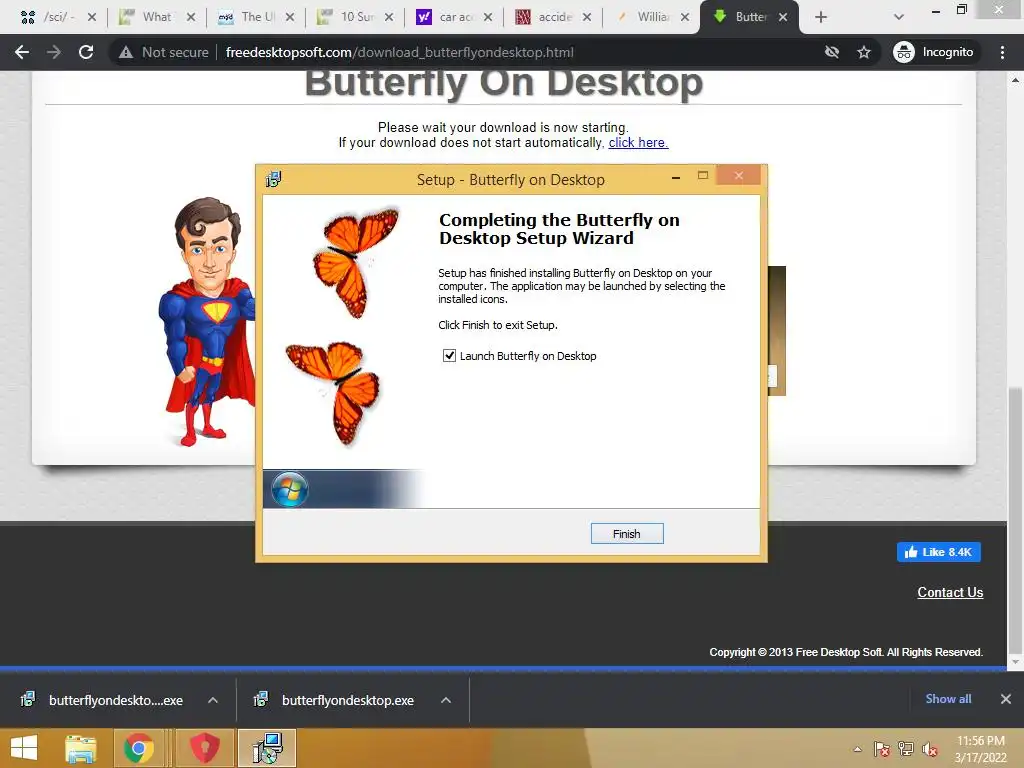Go forward with the browser forward arrow

[x=54, y=52]
